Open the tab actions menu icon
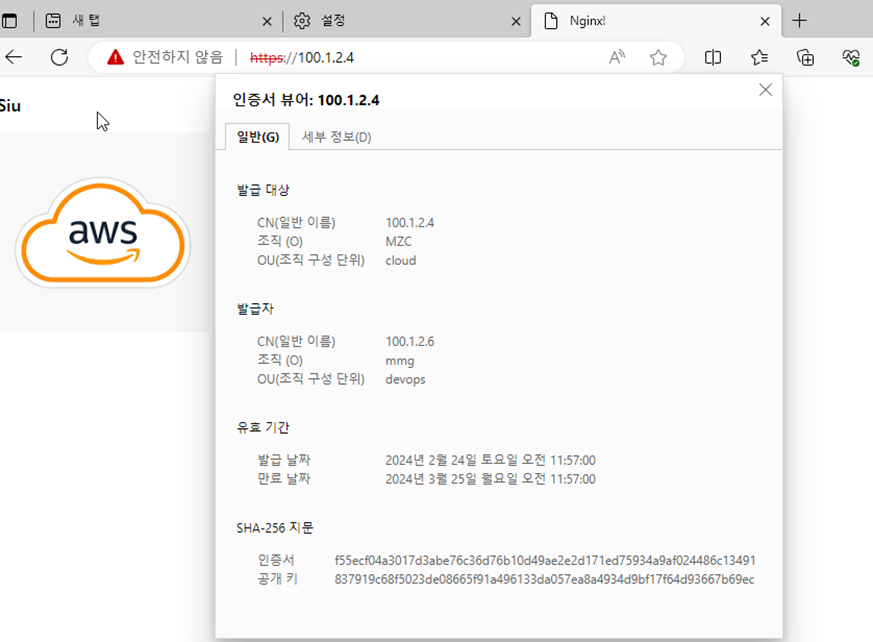873x642 pixels. coord(9,21)
